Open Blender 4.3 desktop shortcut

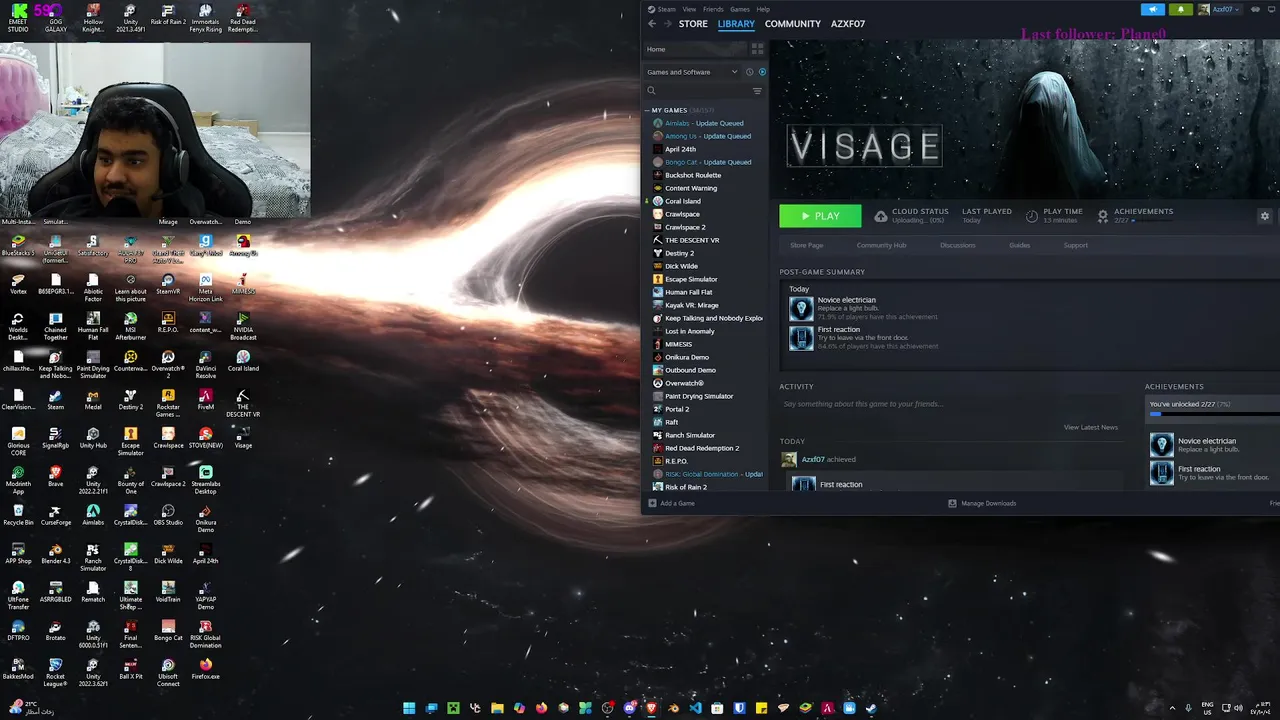point(56,553)
